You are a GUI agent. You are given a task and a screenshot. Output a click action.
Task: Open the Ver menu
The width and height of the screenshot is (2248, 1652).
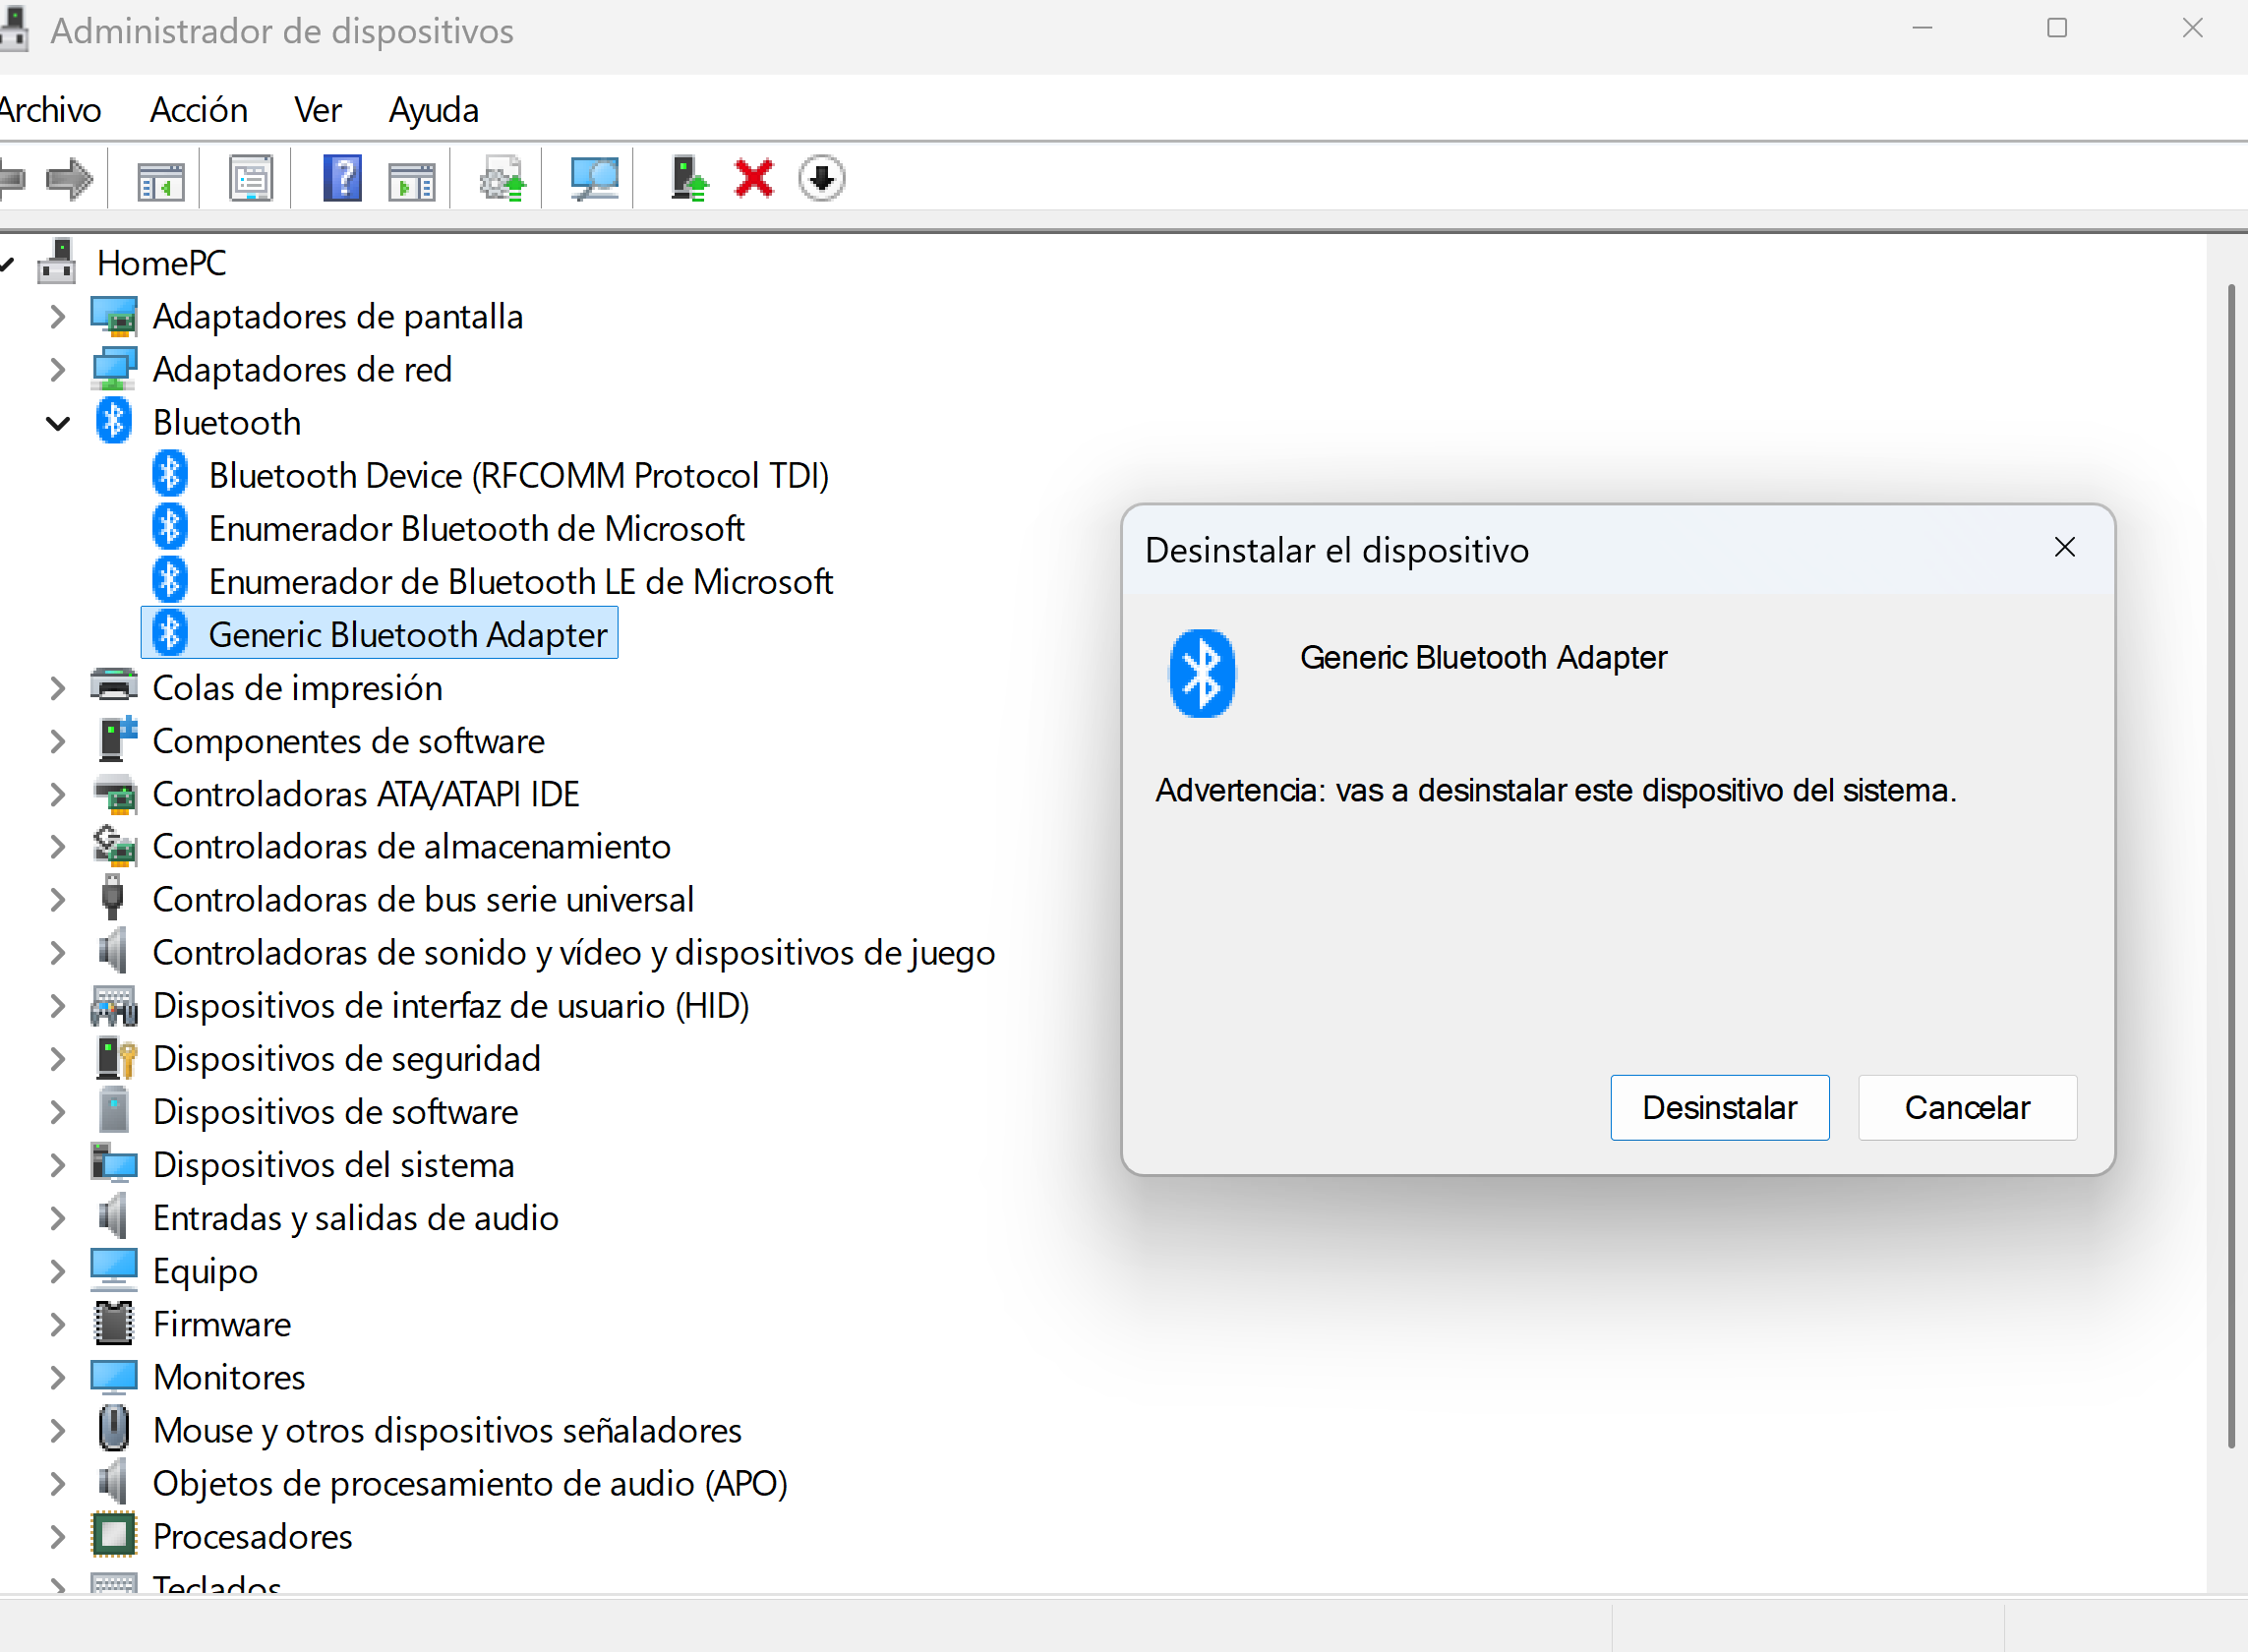318,110
